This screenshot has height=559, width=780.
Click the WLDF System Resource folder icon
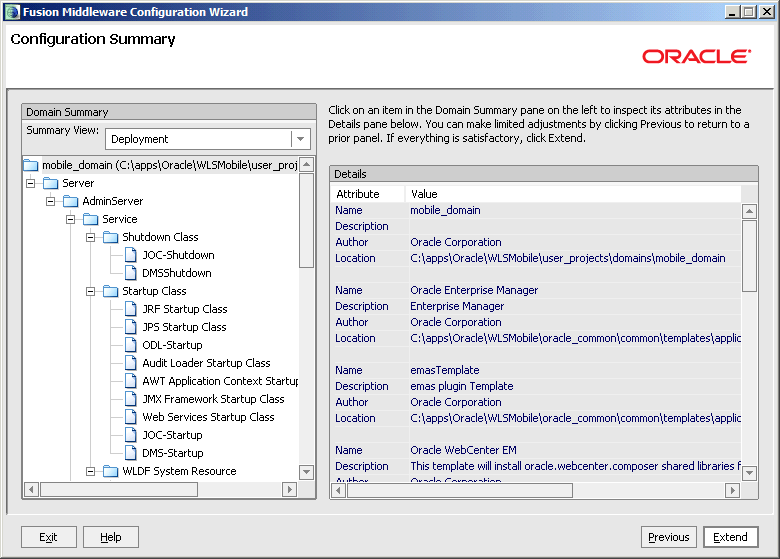[x=110, y=471]
